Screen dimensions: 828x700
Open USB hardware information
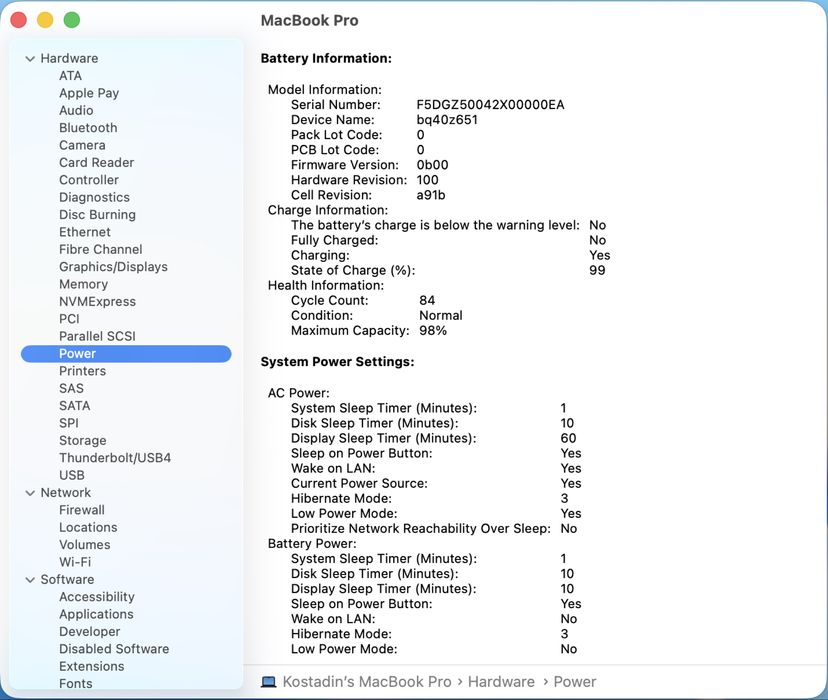click(x=72, y=475)
